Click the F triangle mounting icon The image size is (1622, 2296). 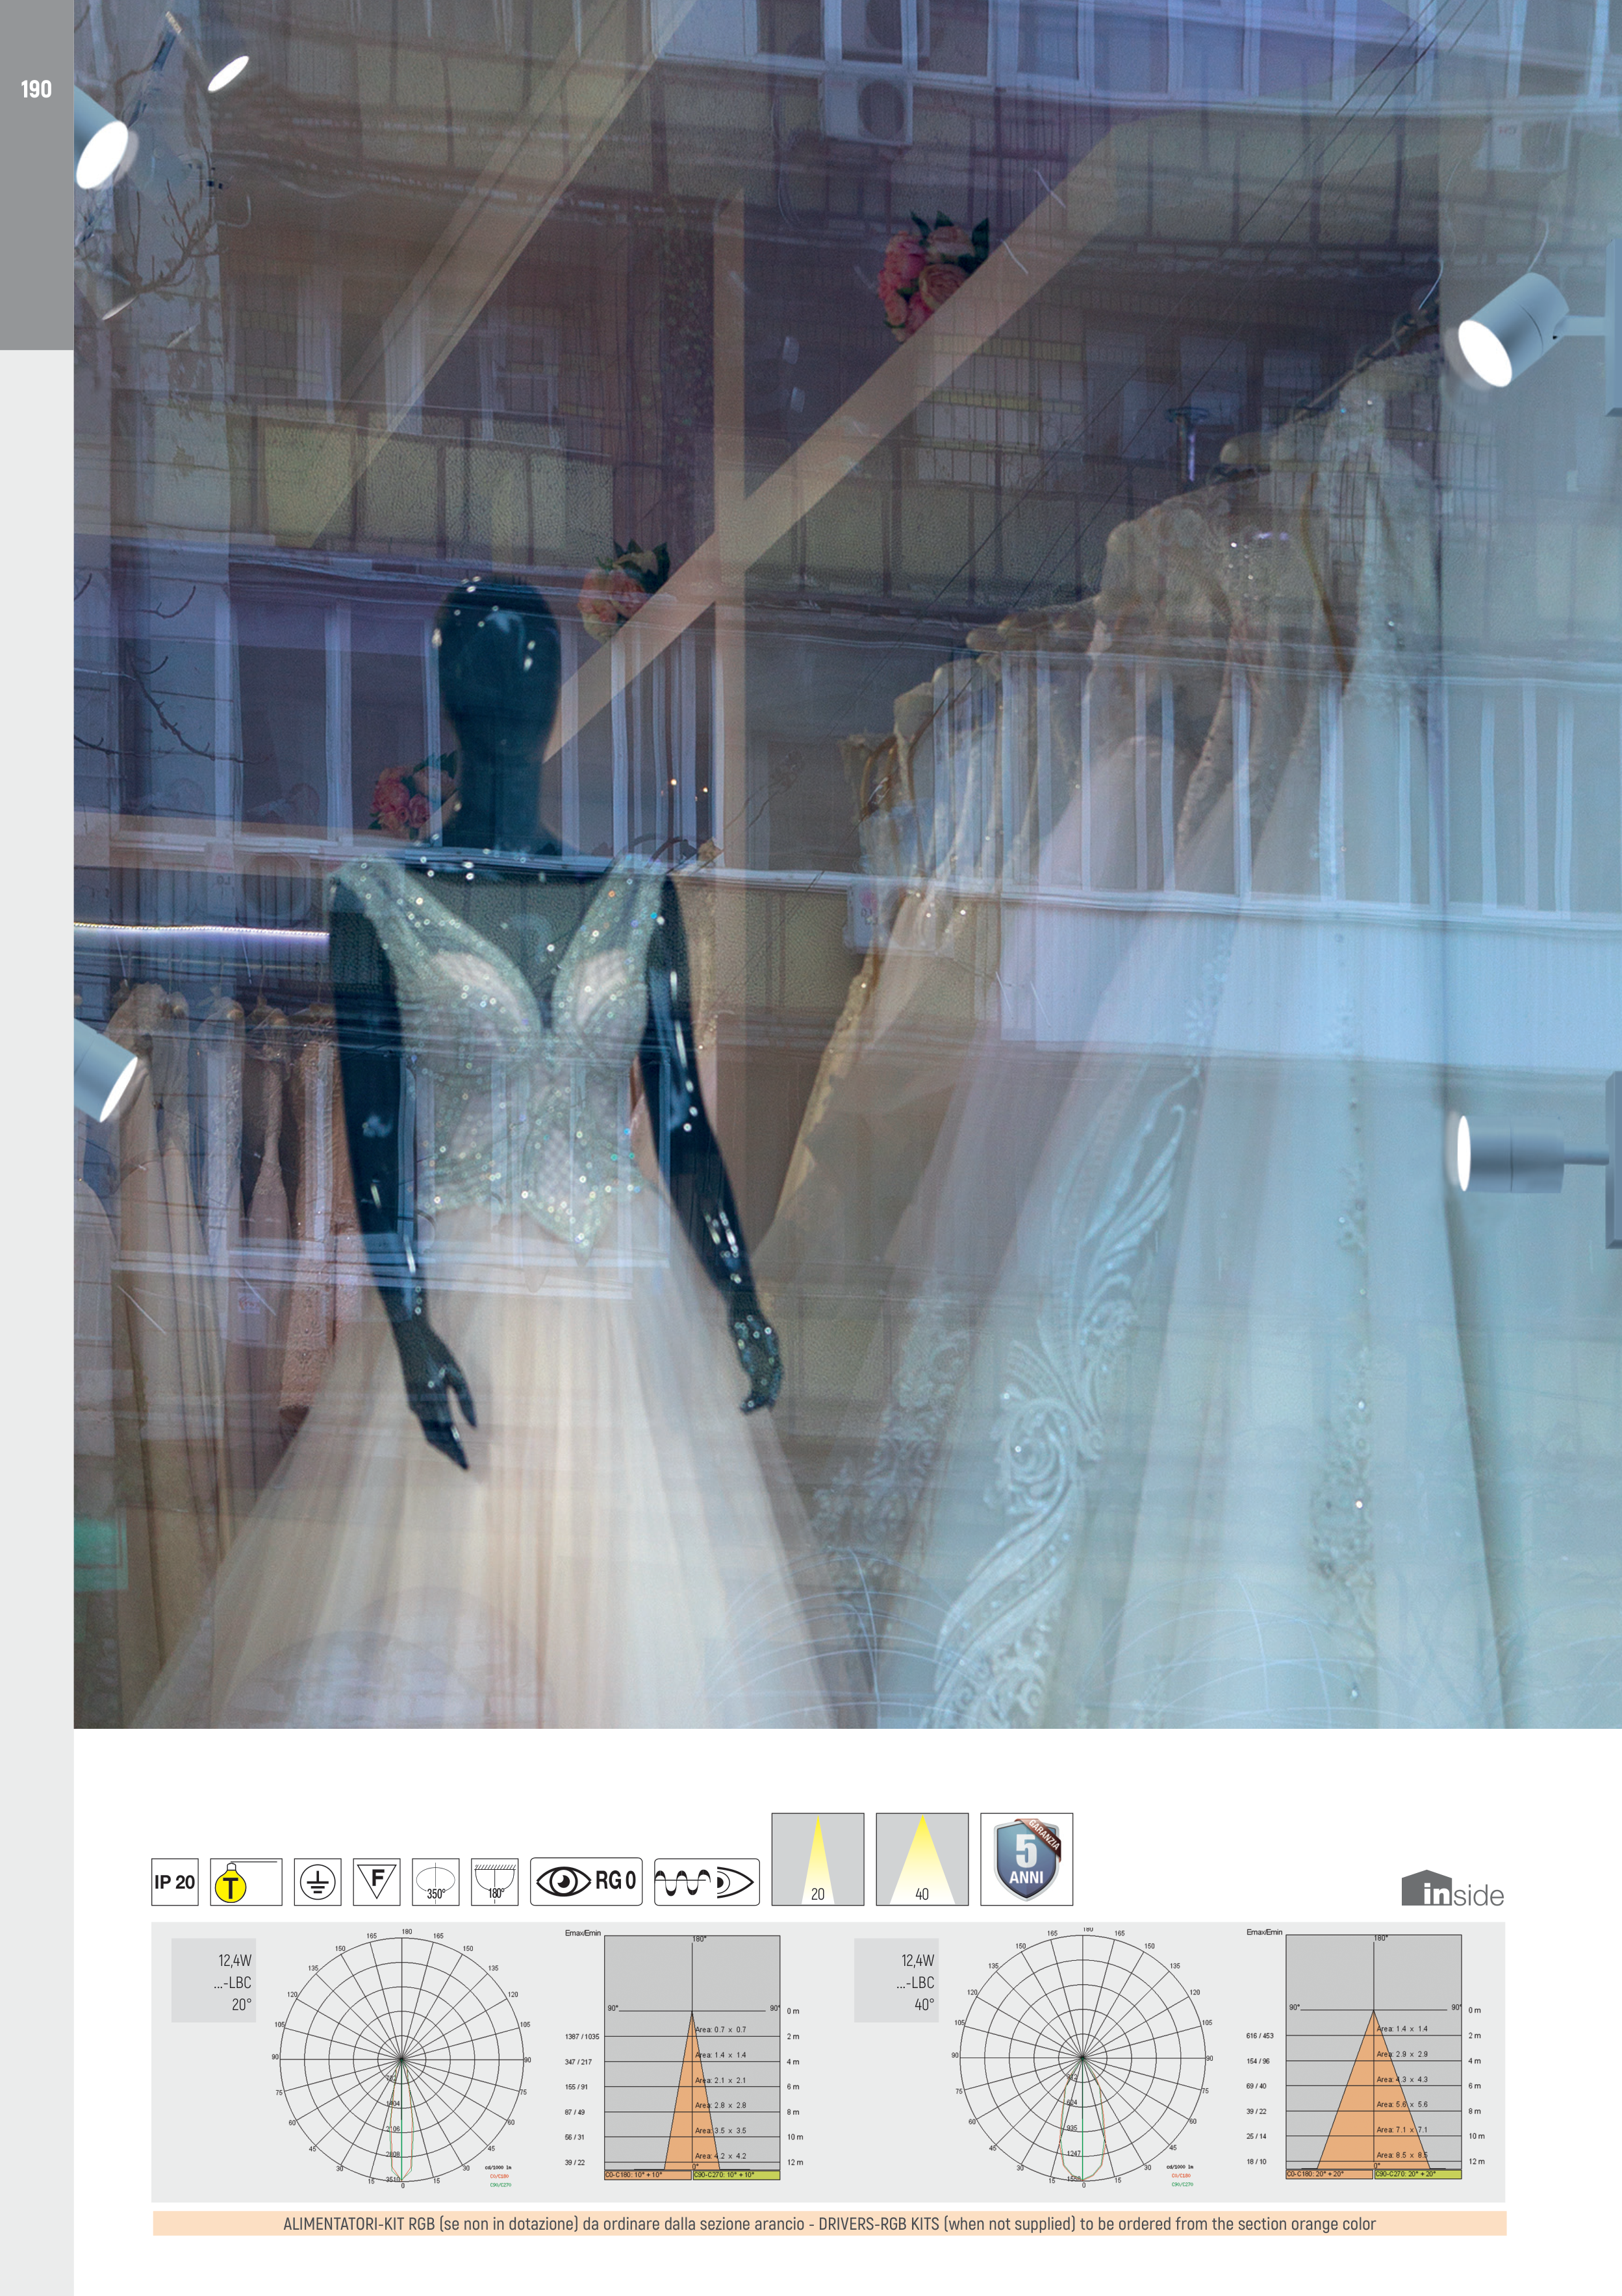[x=377, y=1882]
